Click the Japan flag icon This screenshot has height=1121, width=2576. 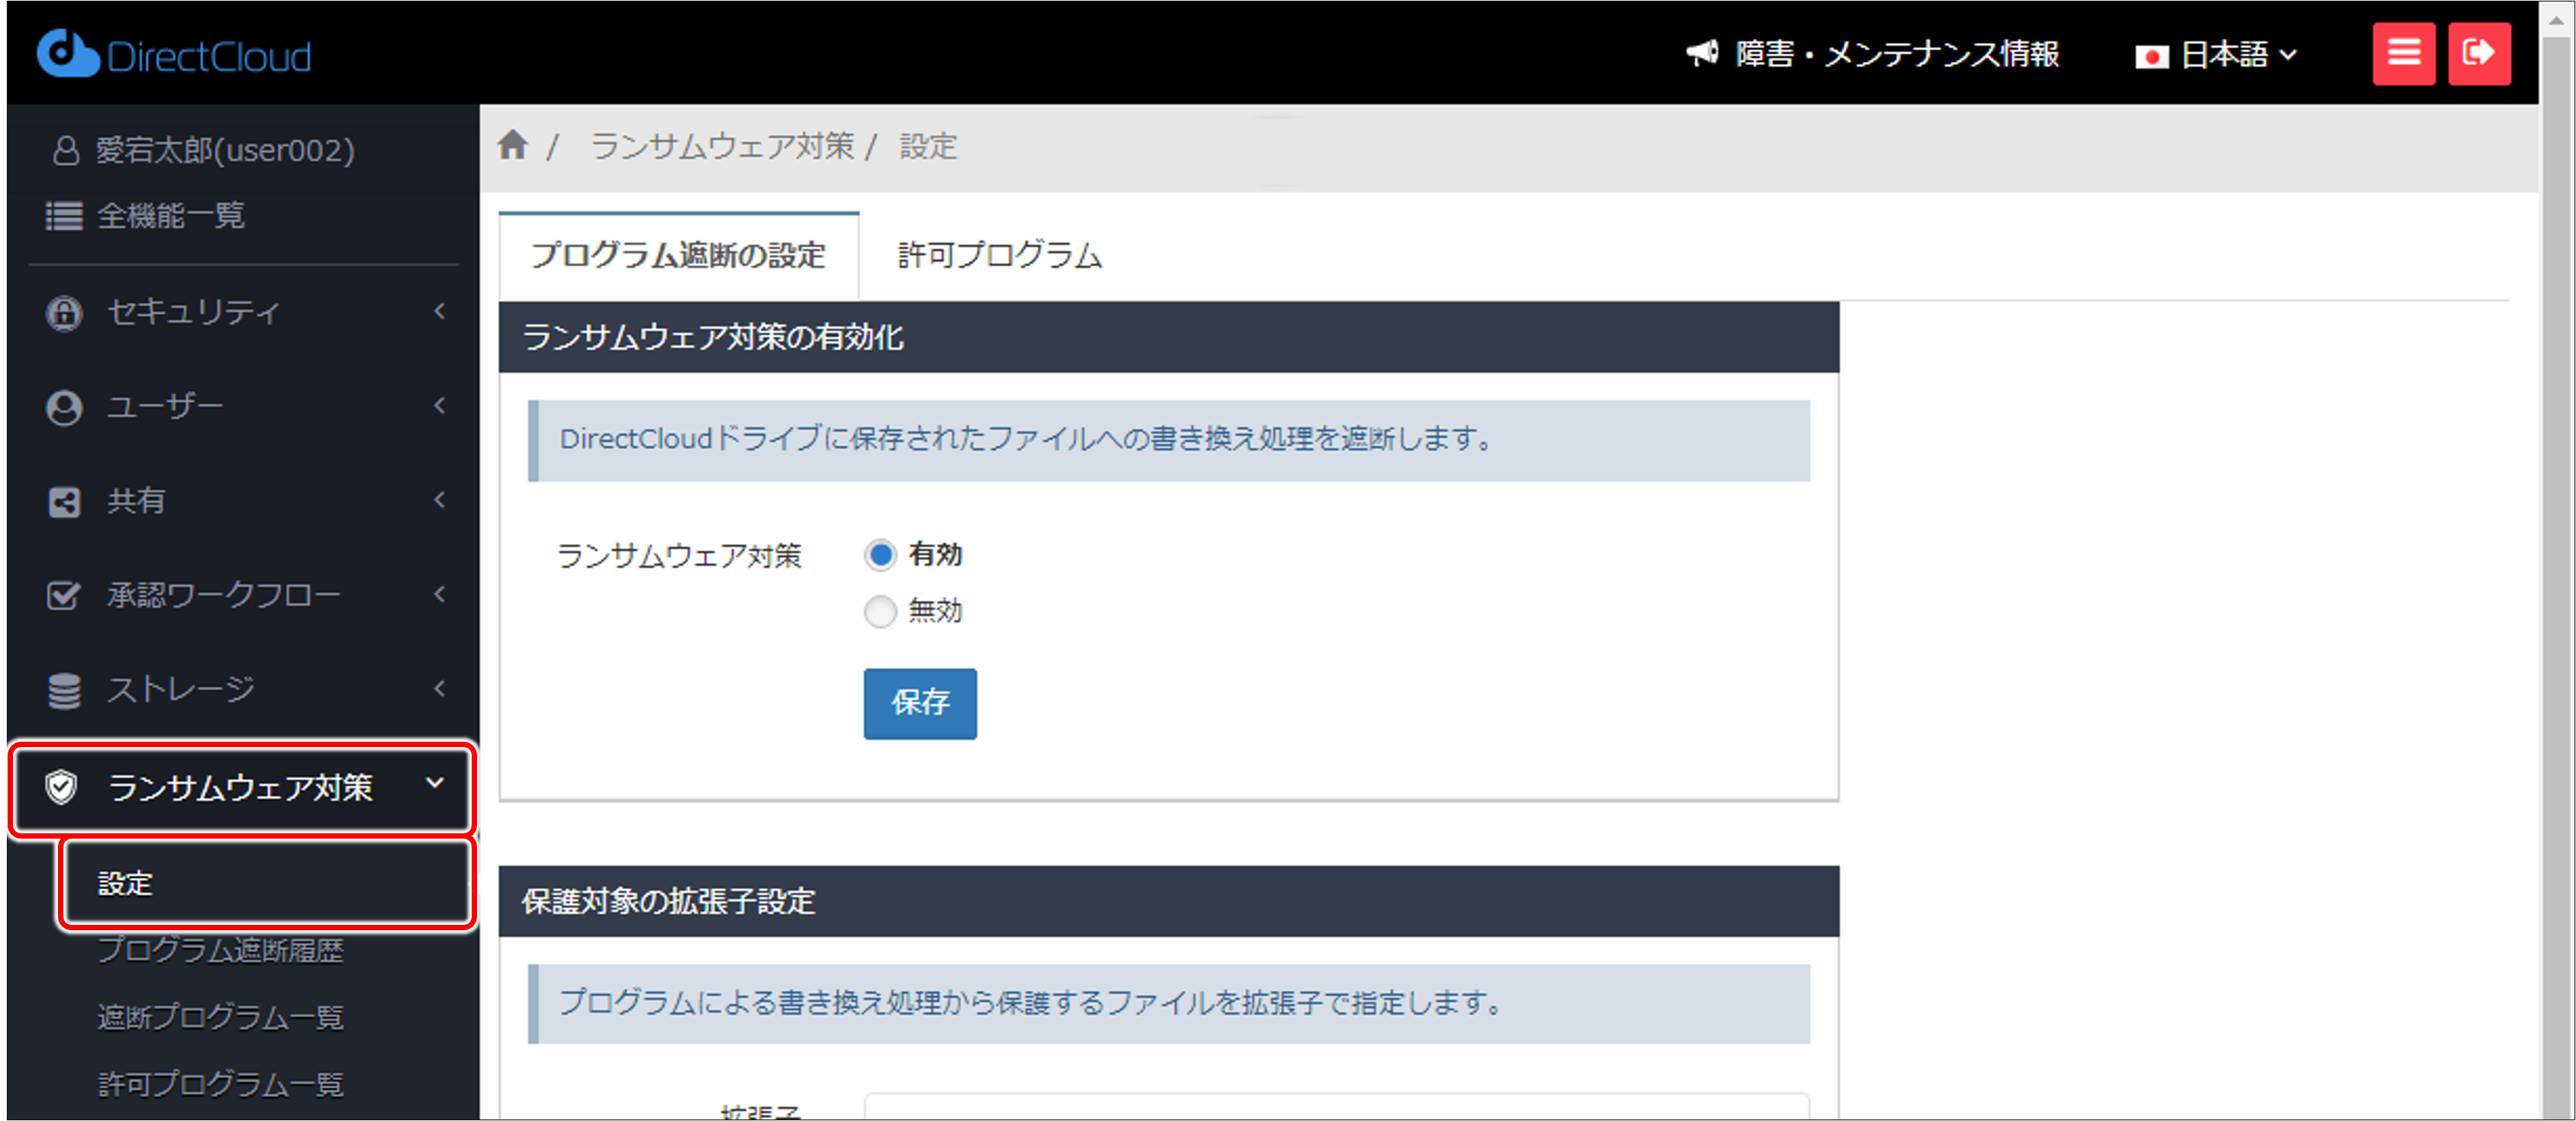(x=2151, y=56)
